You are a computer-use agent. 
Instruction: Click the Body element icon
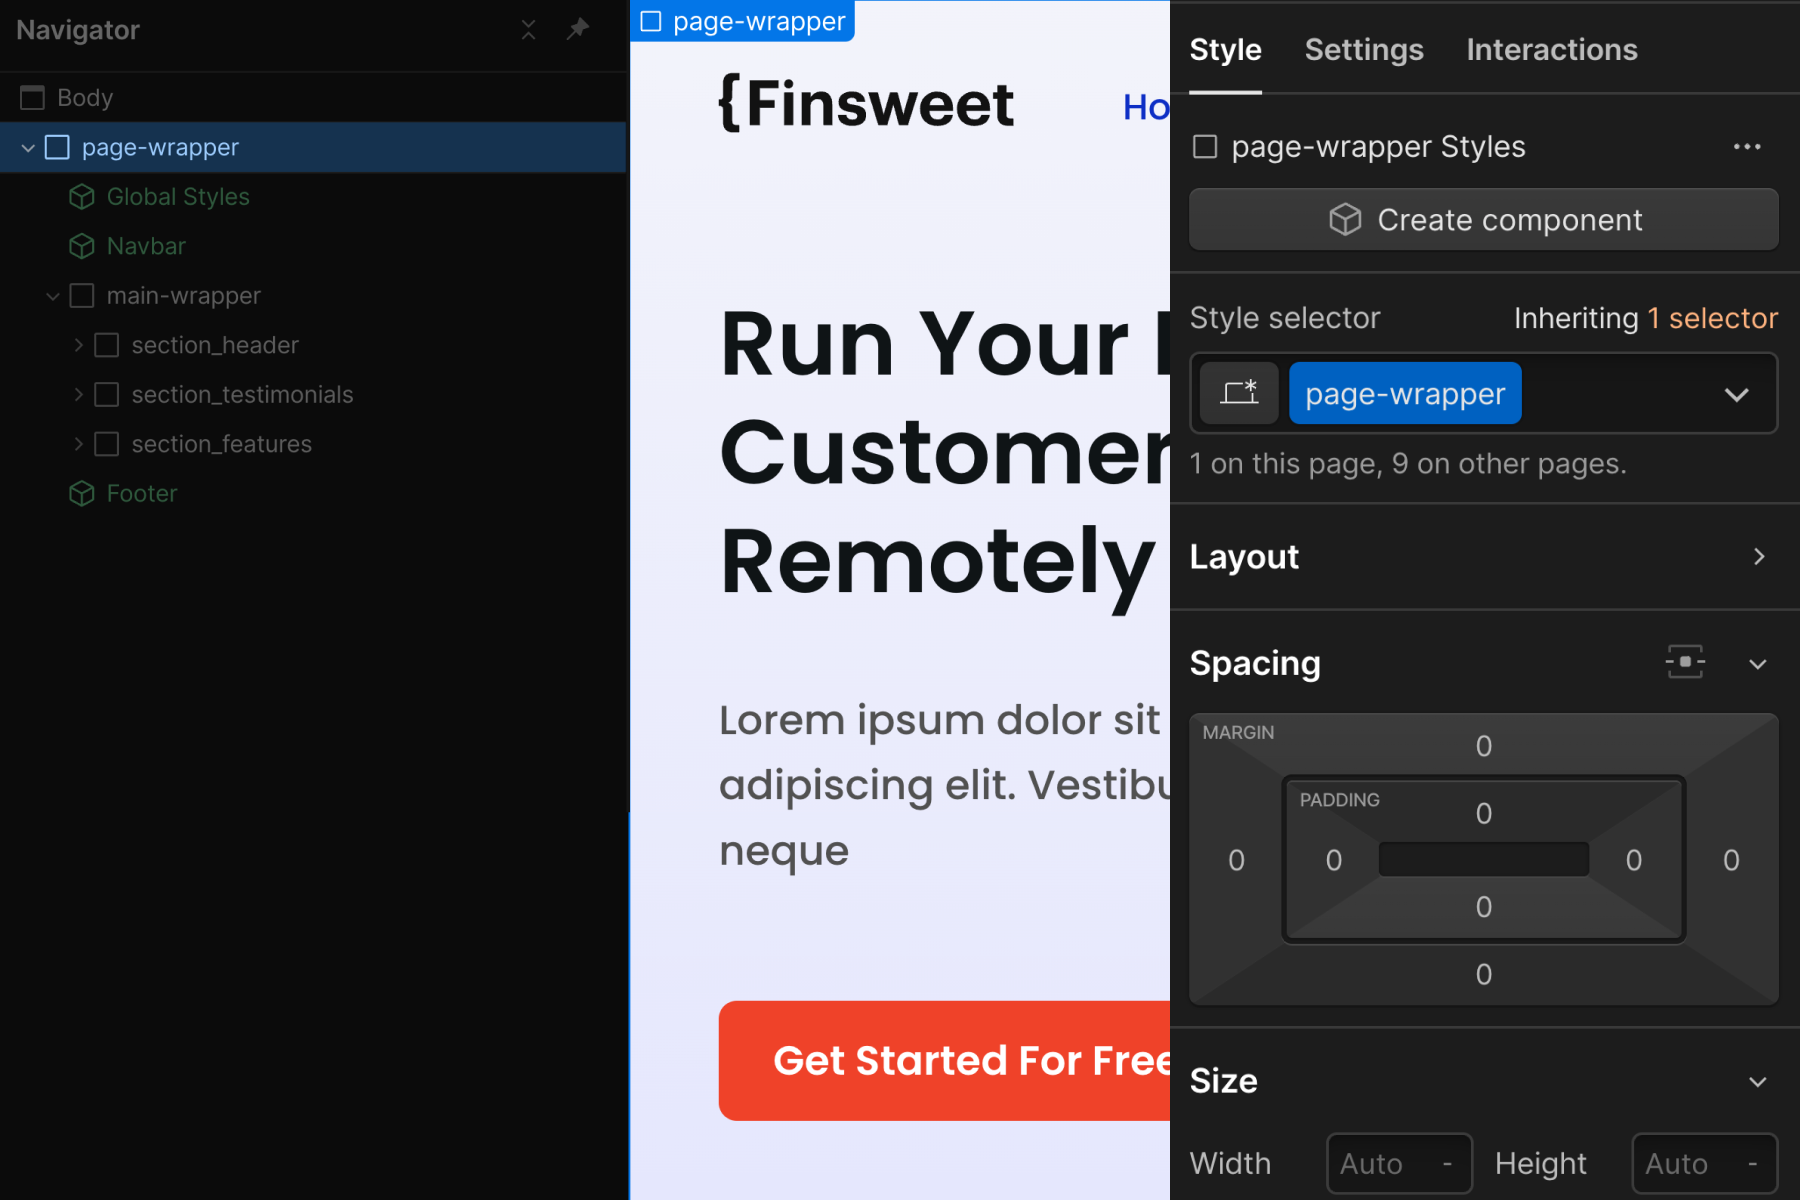[32, 97]
